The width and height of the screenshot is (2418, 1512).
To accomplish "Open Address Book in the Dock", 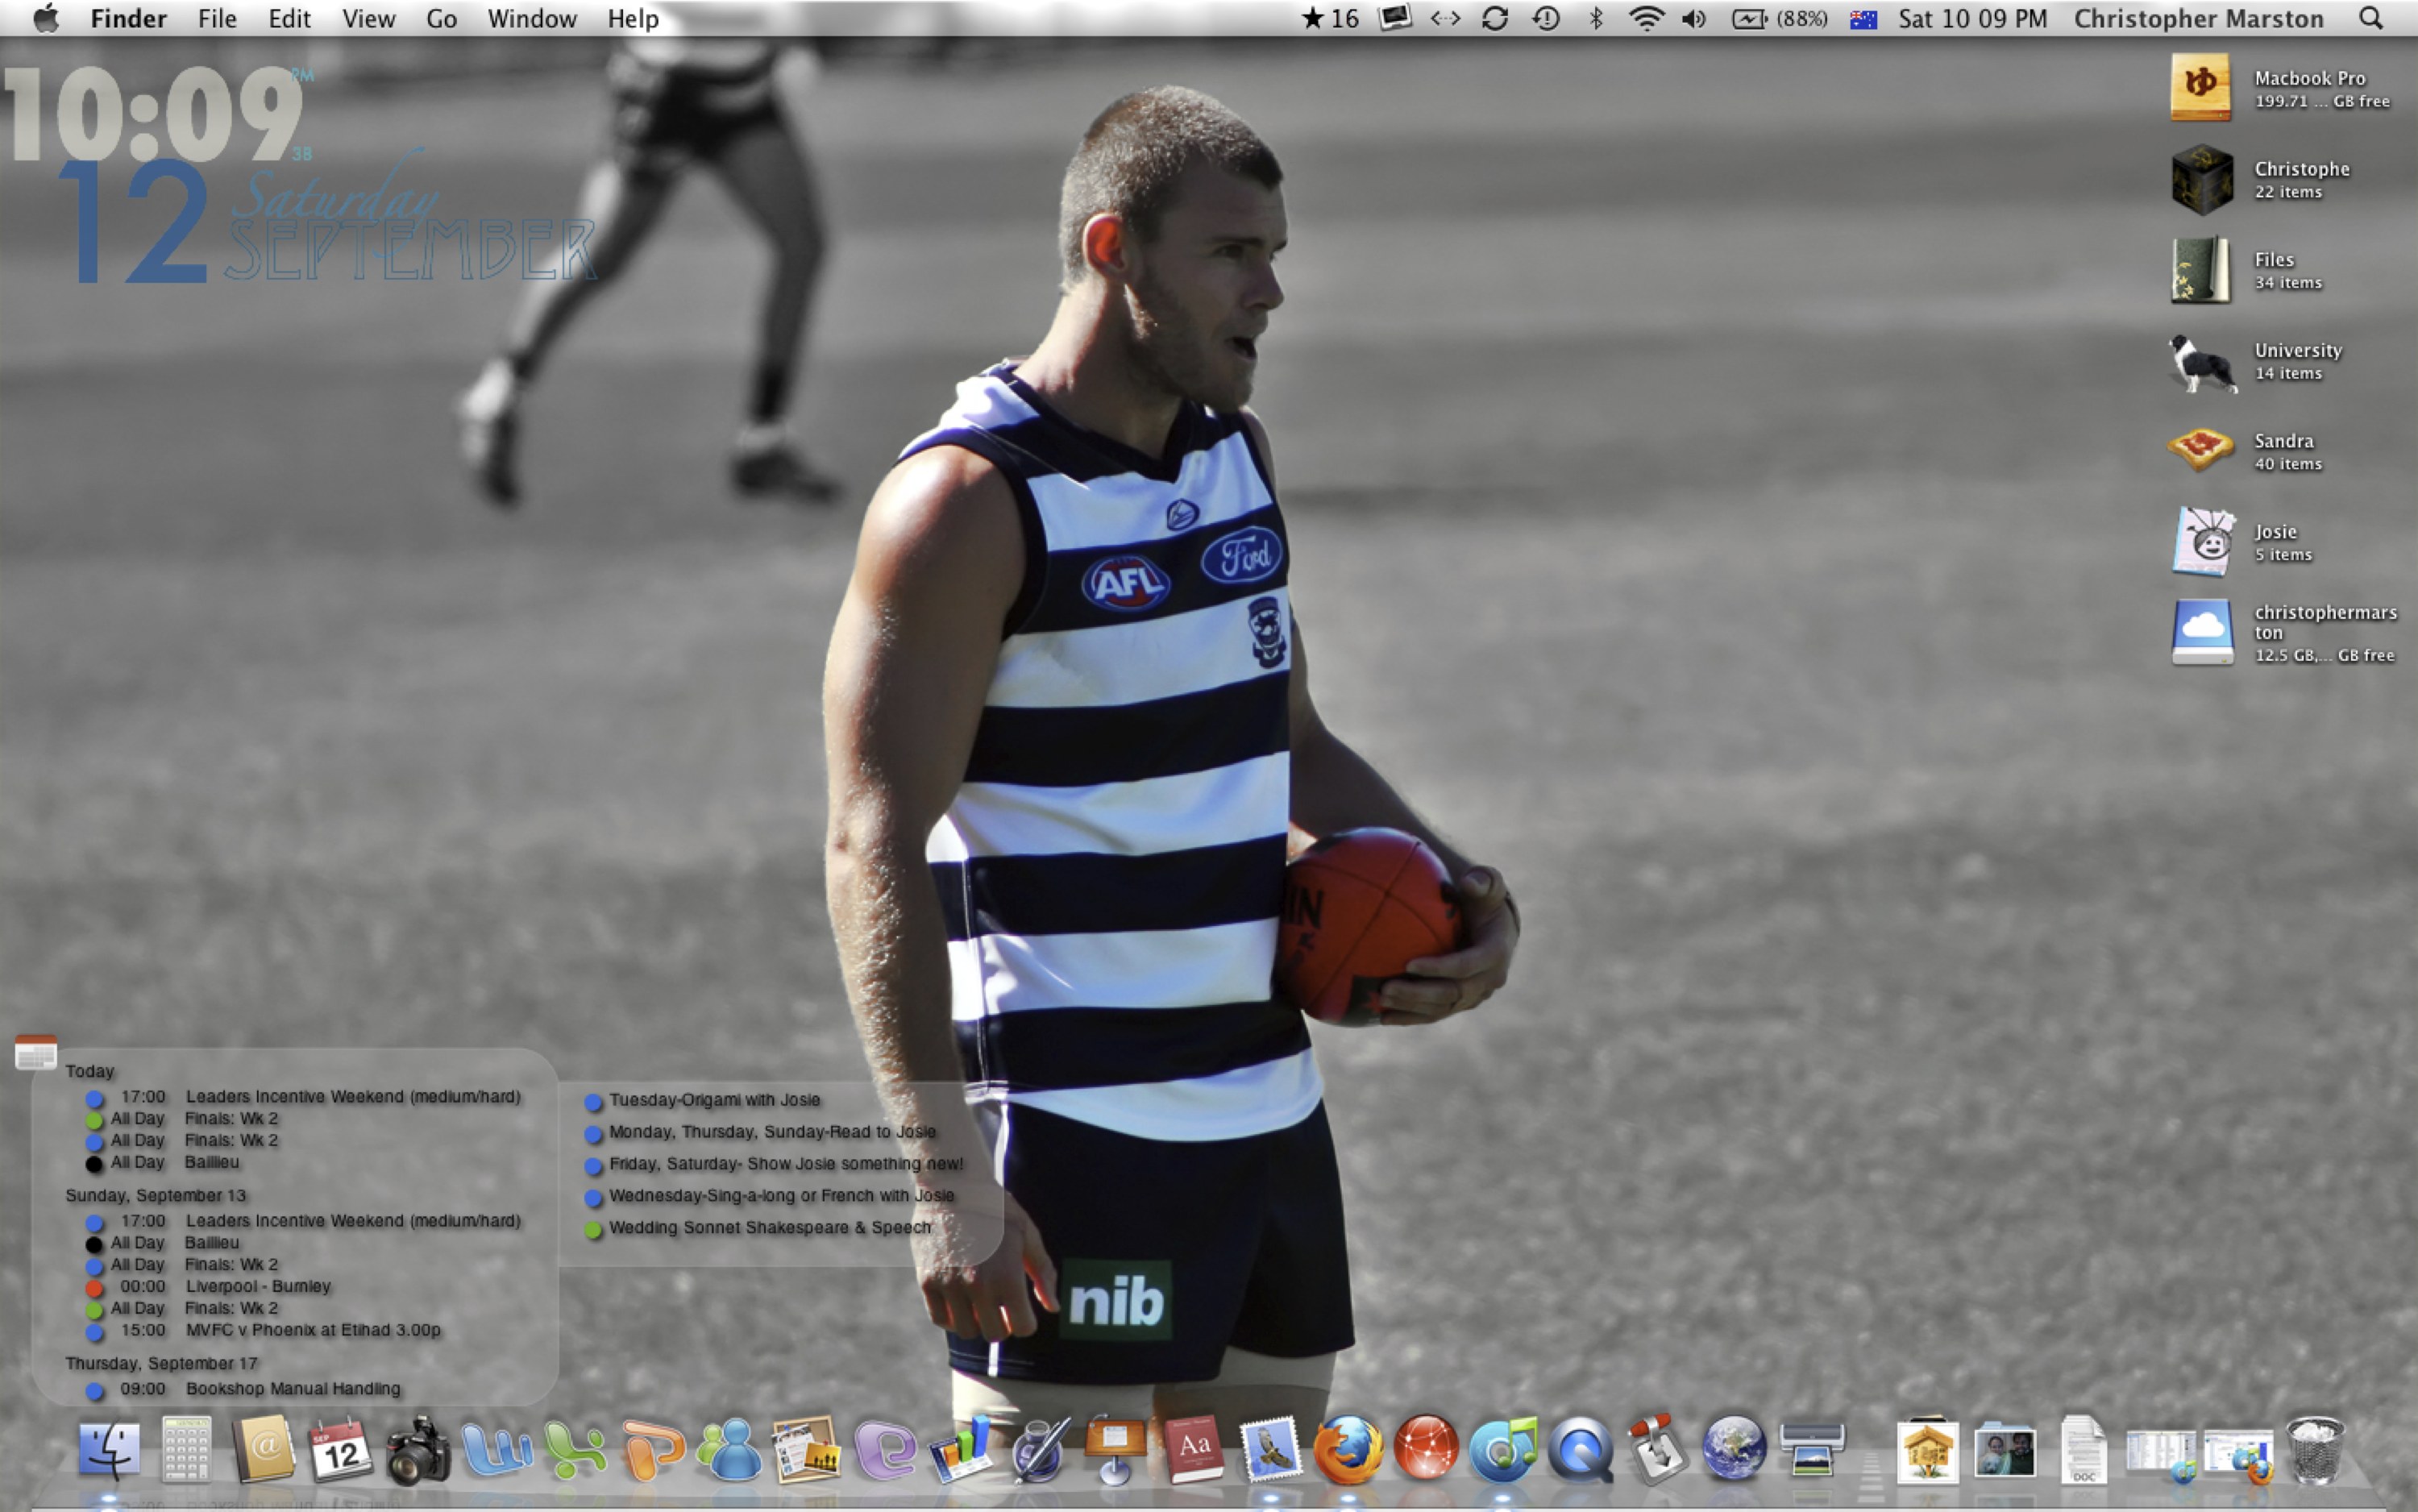I will [x=264, y=1449].
